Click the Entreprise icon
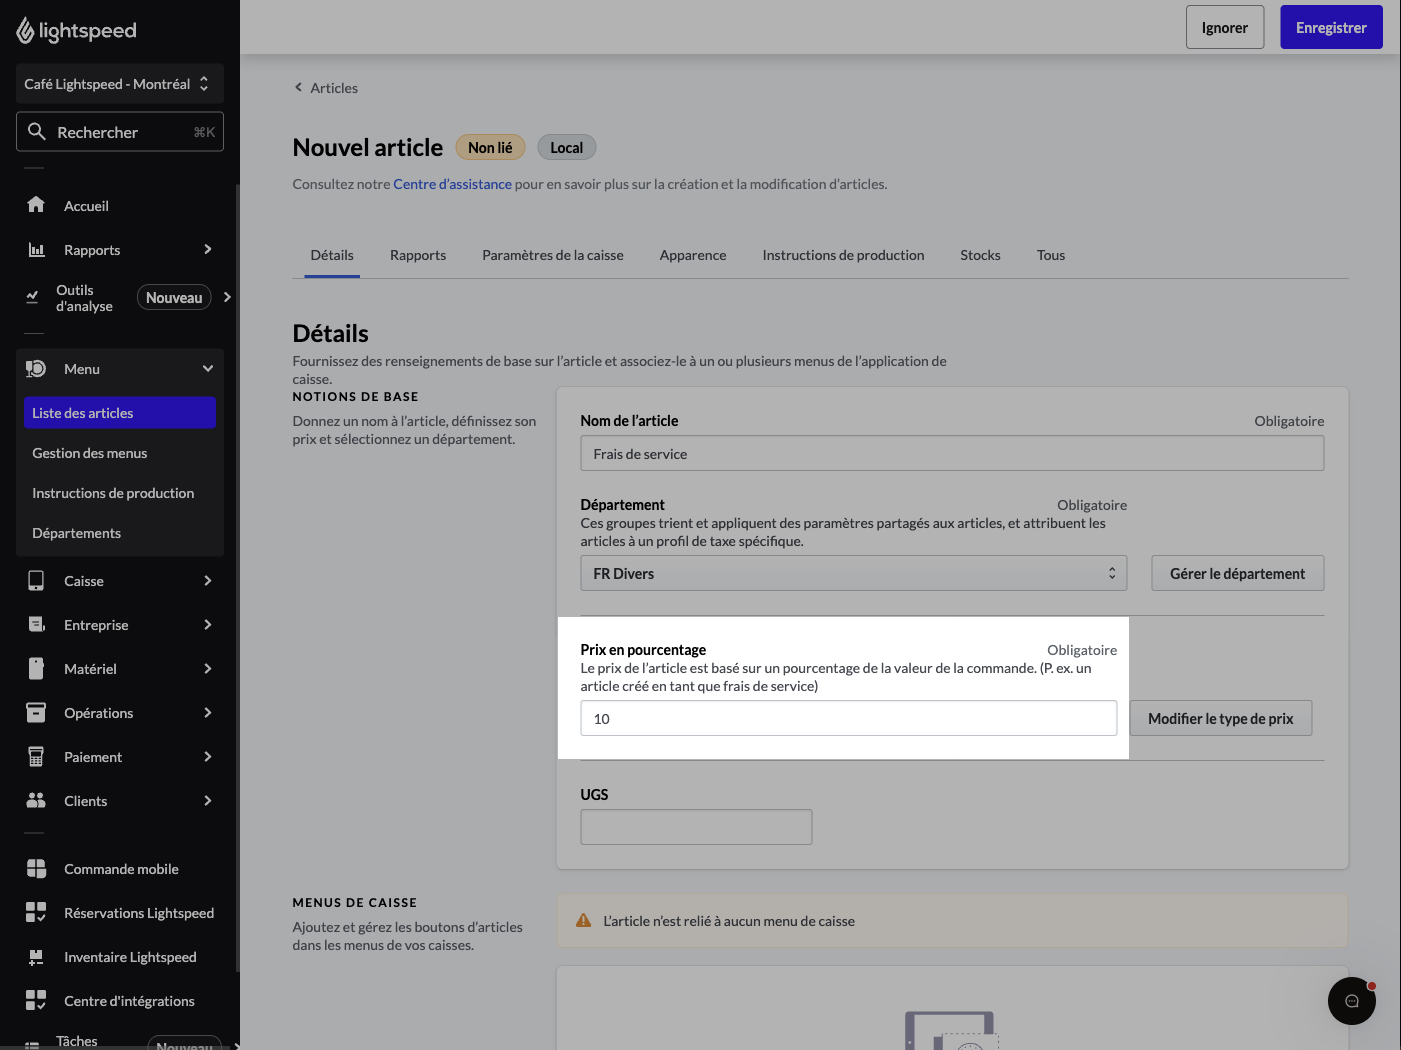1401x1050 pixels. click(36, 625)
